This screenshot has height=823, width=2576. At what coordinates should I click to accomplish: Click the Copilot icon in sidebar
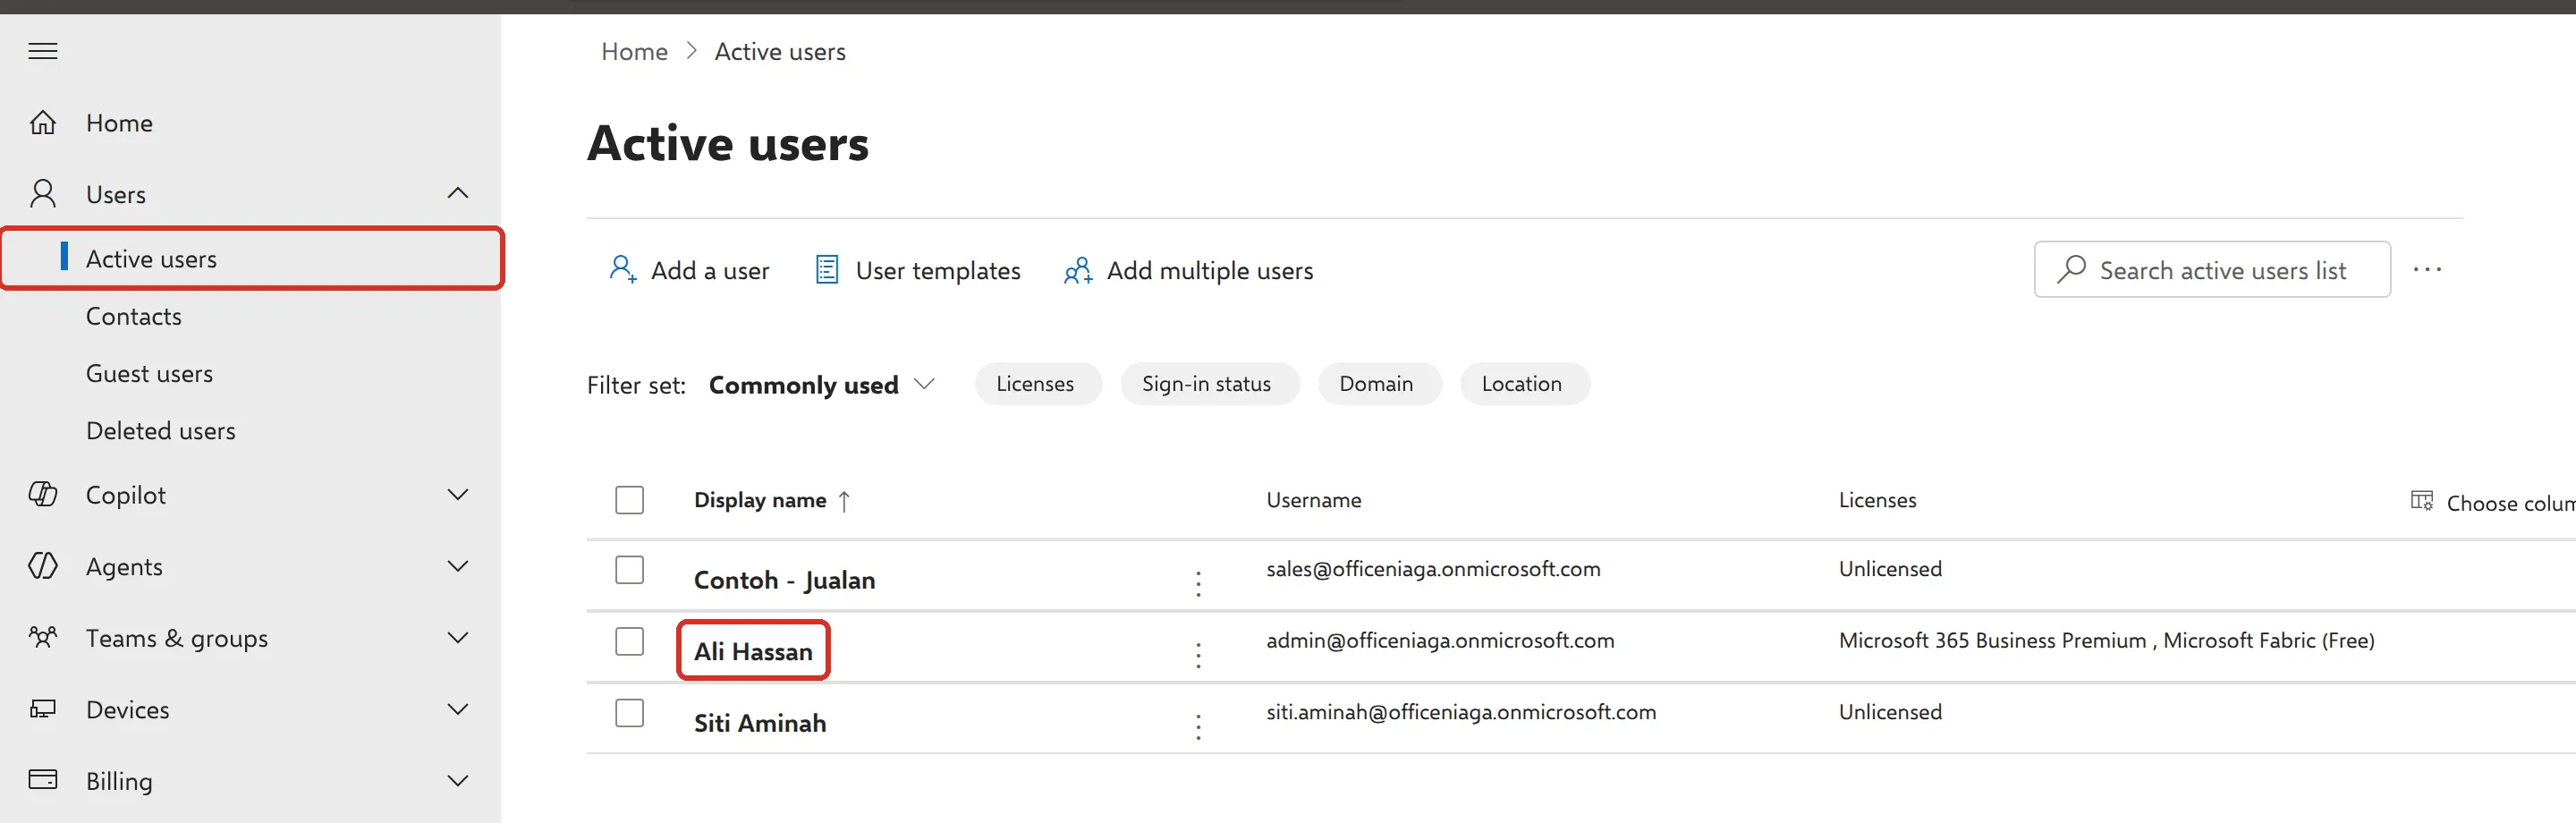(x=42, y=494)
